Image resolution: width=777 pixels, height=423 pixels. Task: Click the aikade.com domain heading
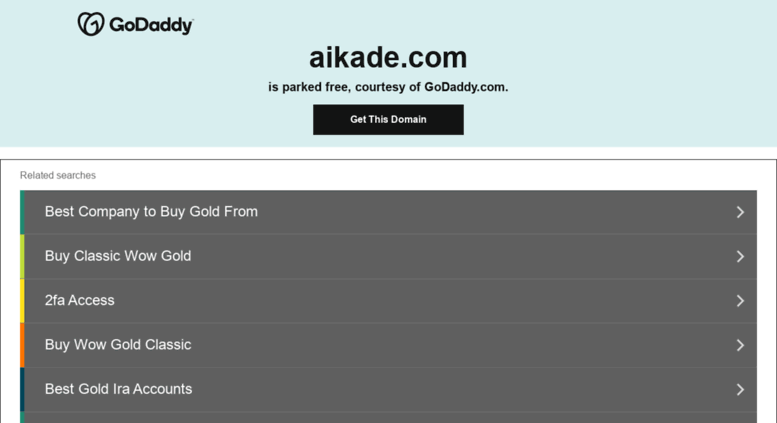(388, 57)
